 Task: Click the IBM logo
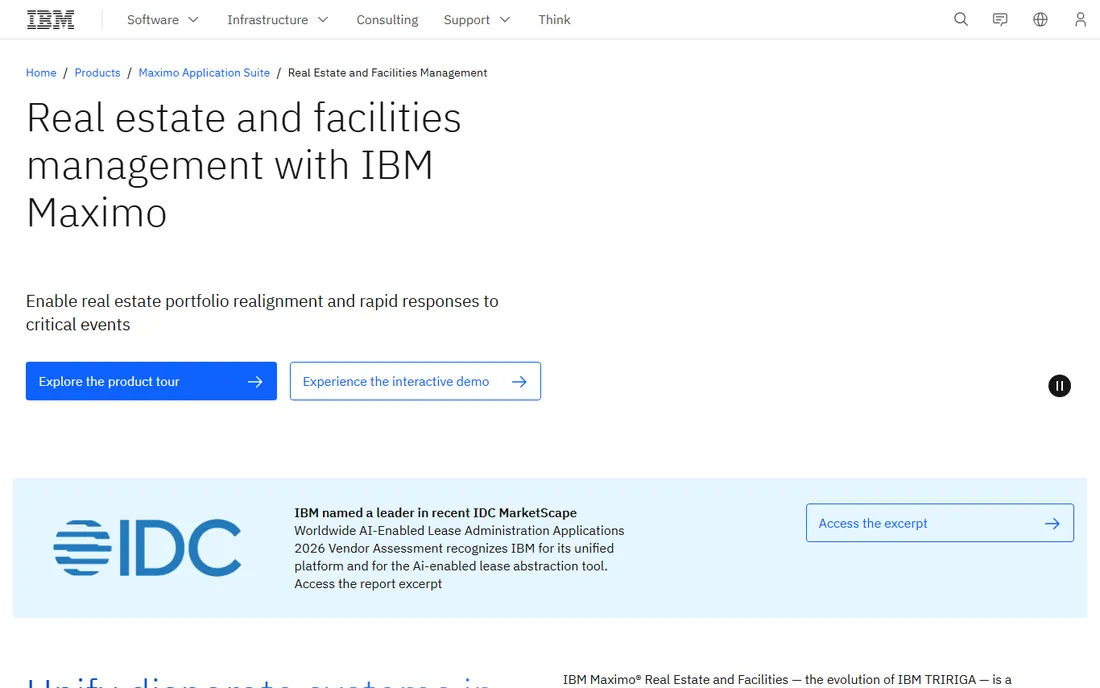[51, 20]
